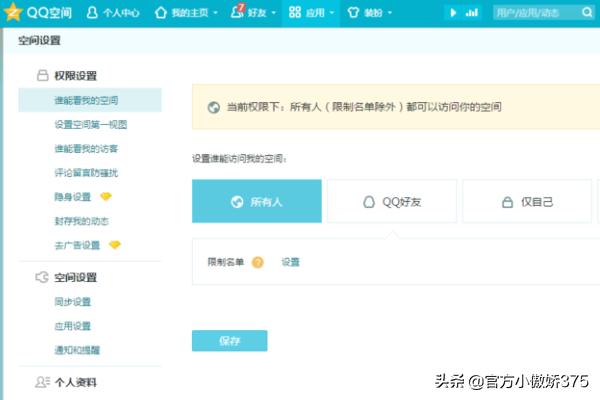Image resolution: width=600 pixels, height=400 pixels.
Task: Click the QQ空间 star logo
Action: tap(12, 13)
